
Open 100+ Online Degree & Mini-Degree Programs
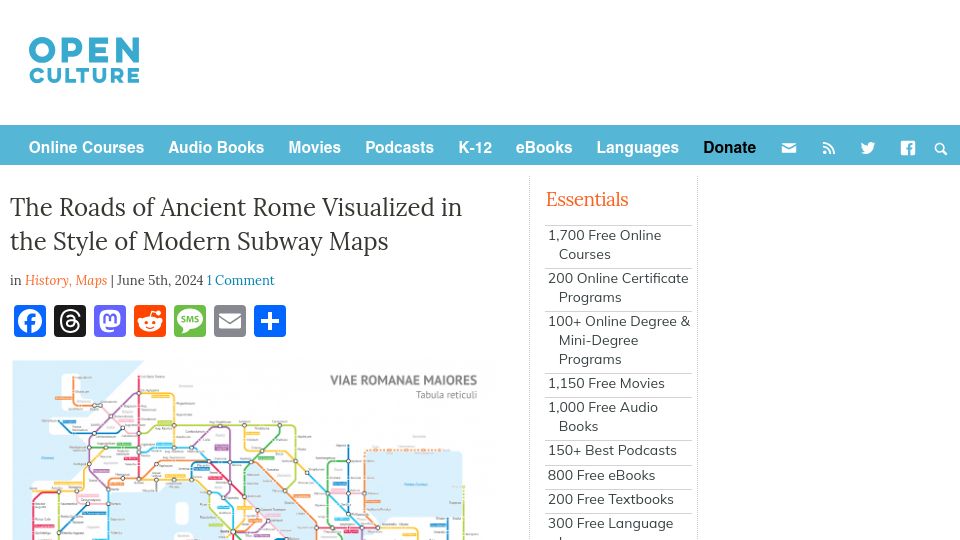pyautogui.click(x=618, y=340)
